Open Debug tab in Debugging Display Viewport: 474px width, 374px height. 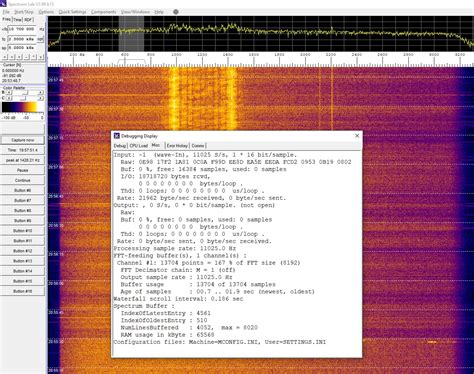pyautogui.click(x=120, y=146)
